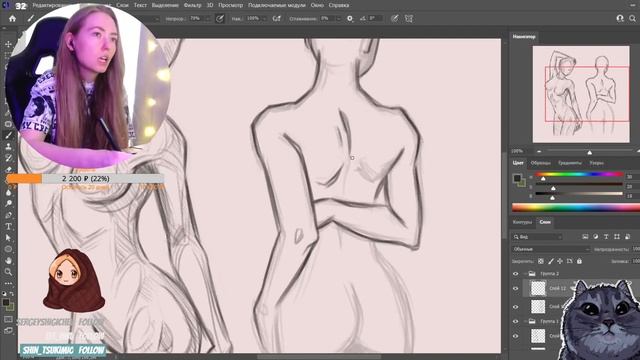Open the Фильтр menu
This screenshot has width=640, height=360.
point(192,5)
